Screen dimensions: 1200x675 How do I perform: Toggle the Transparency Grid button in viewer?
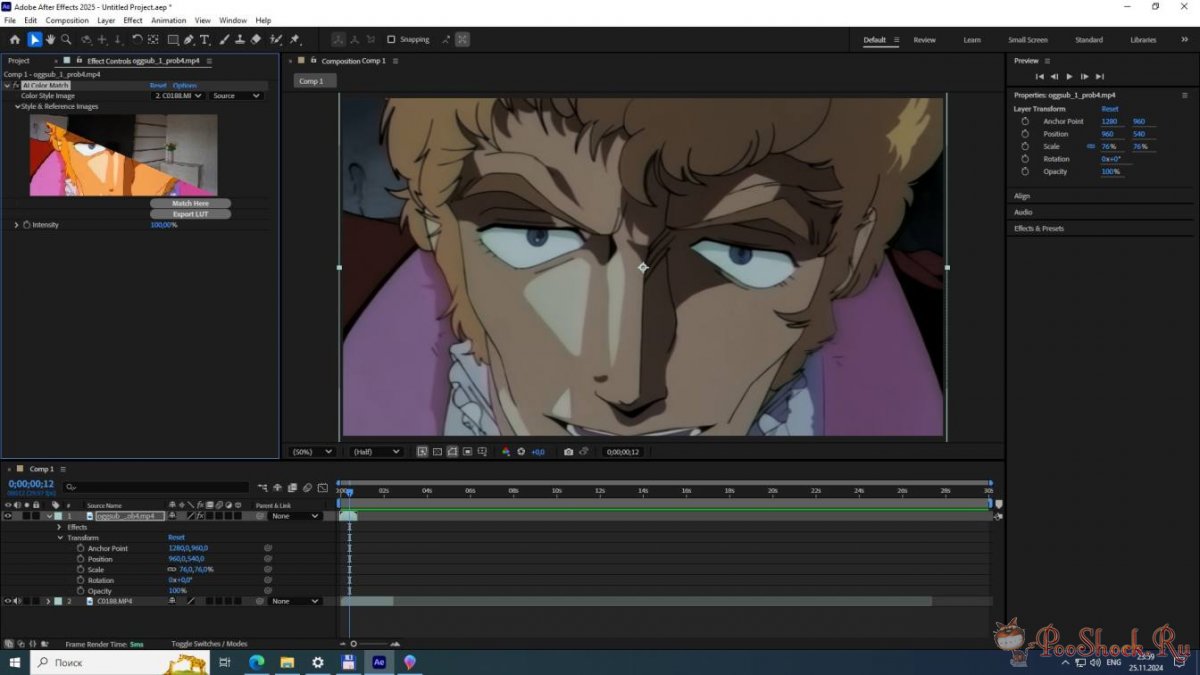(437, 452)
